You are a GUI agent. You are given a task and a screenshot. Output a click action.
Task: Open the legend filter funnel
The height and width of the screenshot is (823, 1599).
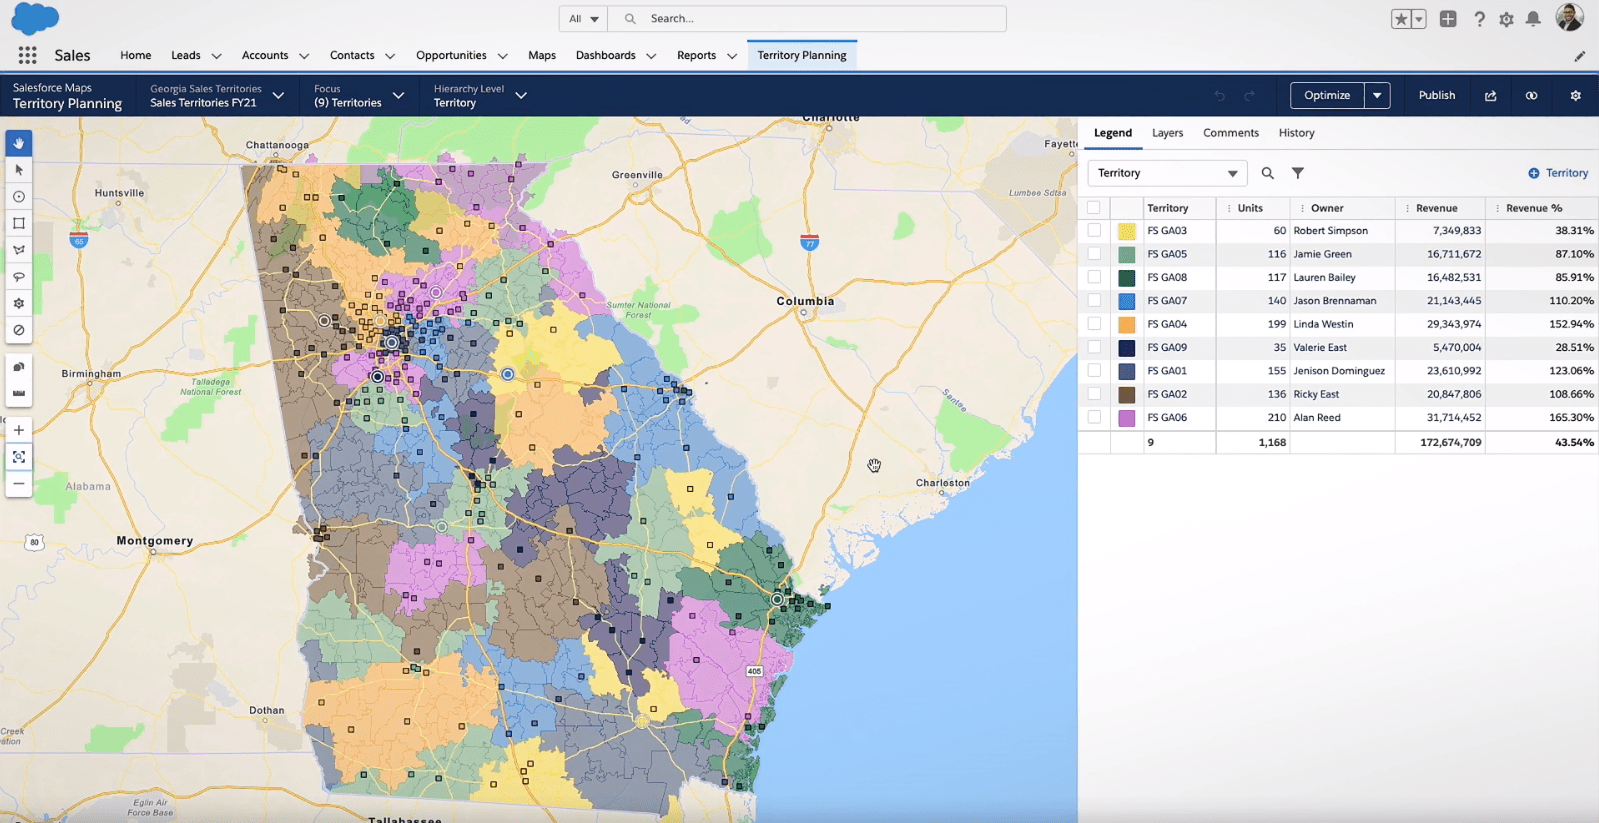point(1298,173)
